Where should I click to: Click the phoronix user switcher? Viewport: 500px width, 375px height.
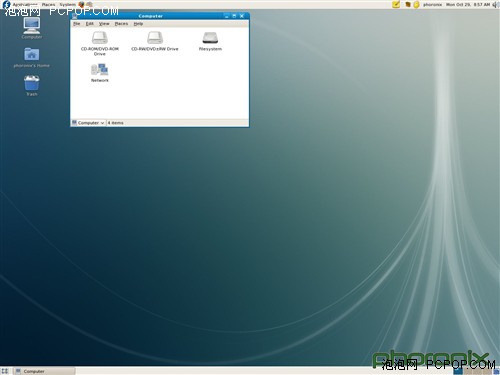(432, 5)
